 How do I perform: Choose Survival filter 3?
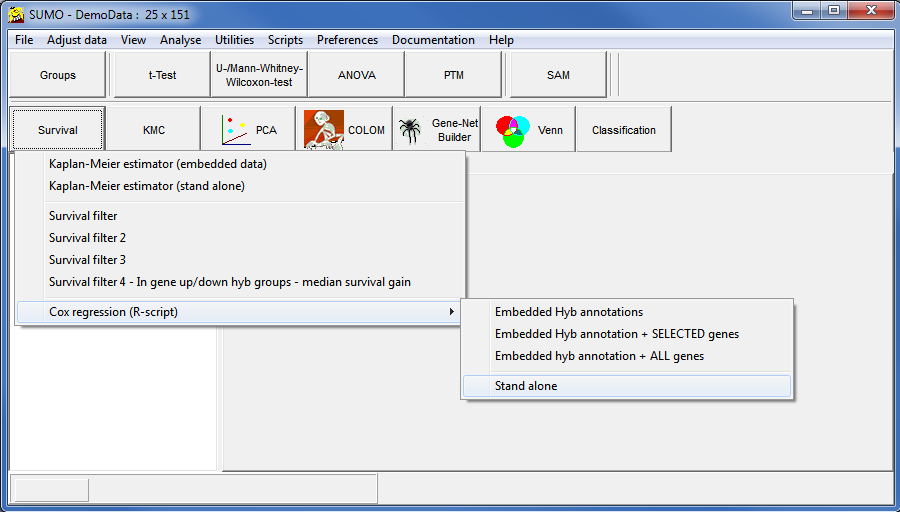coord(239,259)
